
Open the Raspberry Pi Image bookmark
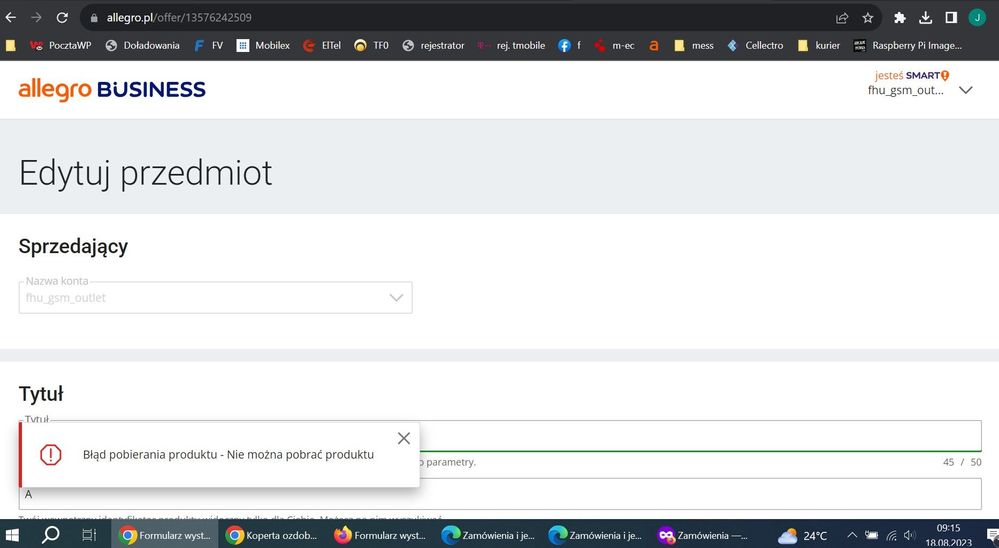(x=907, y=45)
